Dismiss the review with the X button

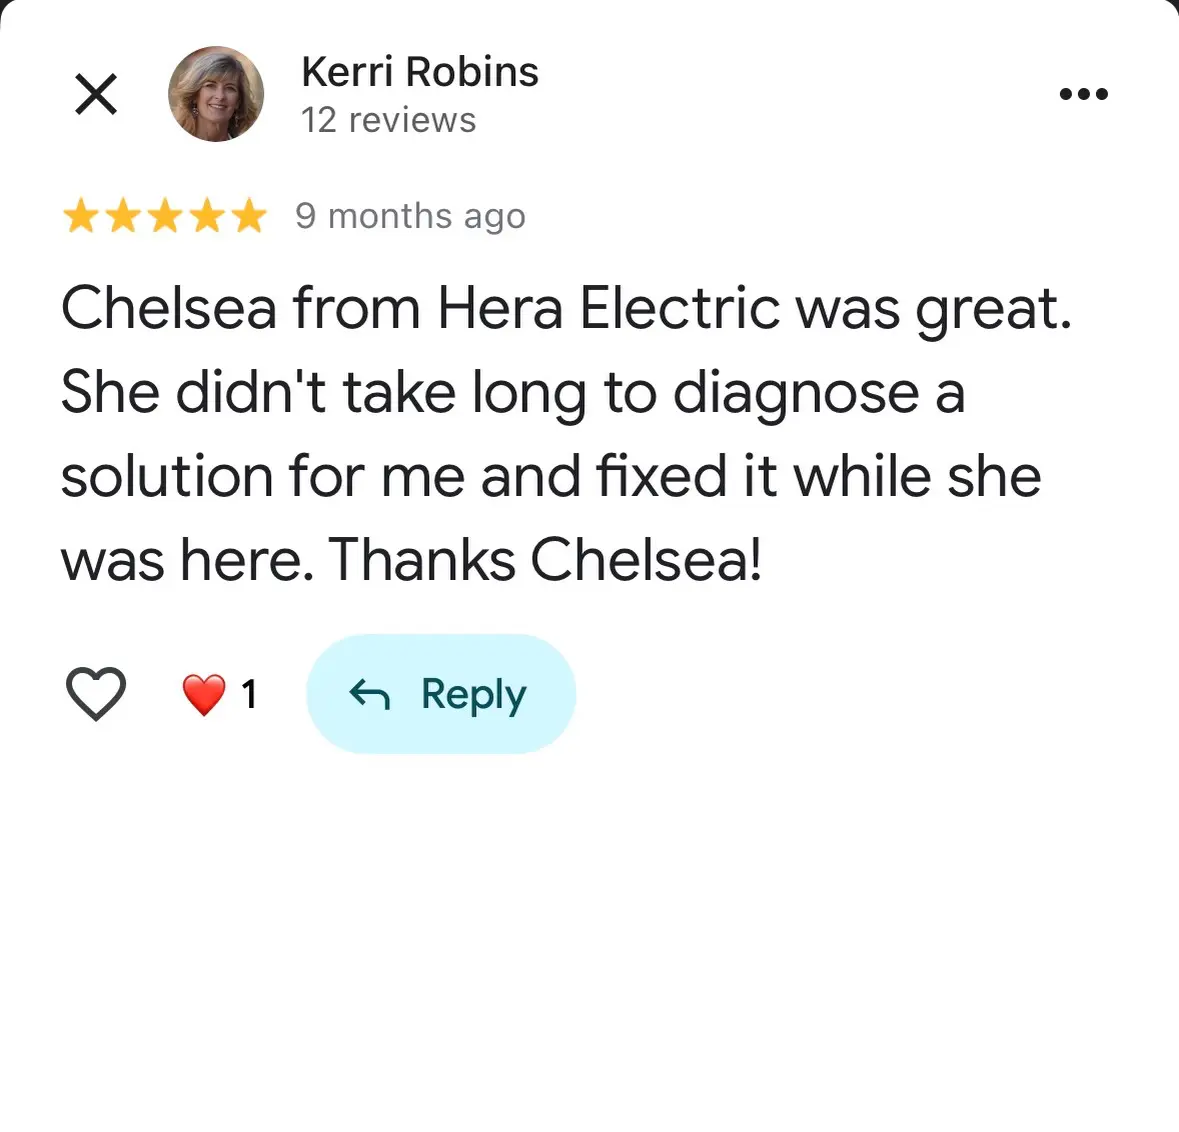click(x=95, y=94)
